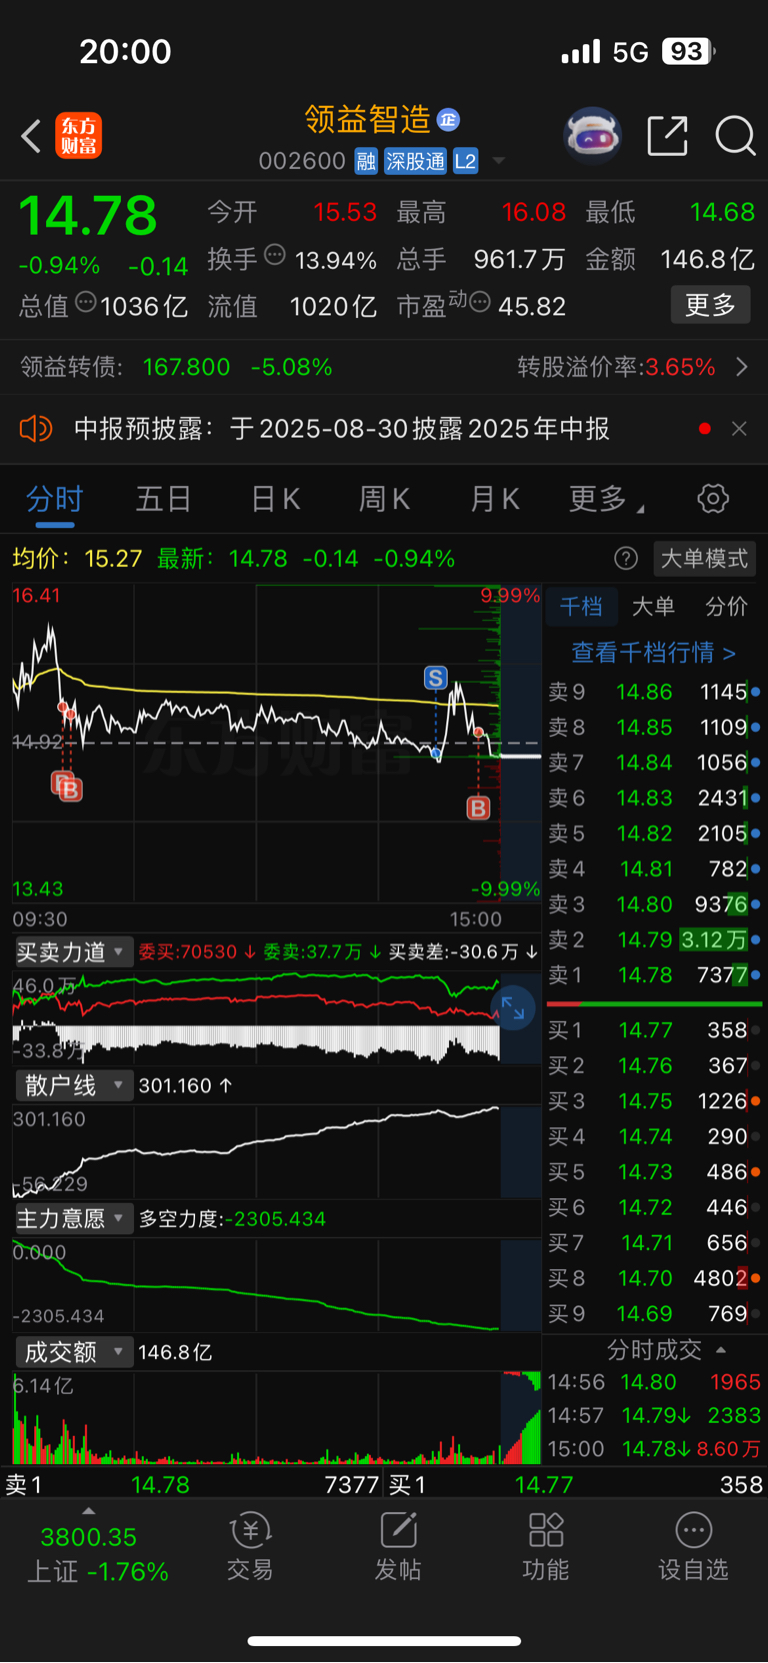Switch to the 五日 tab
Screen dimensions: 768x1663
(x=163, y=499)
